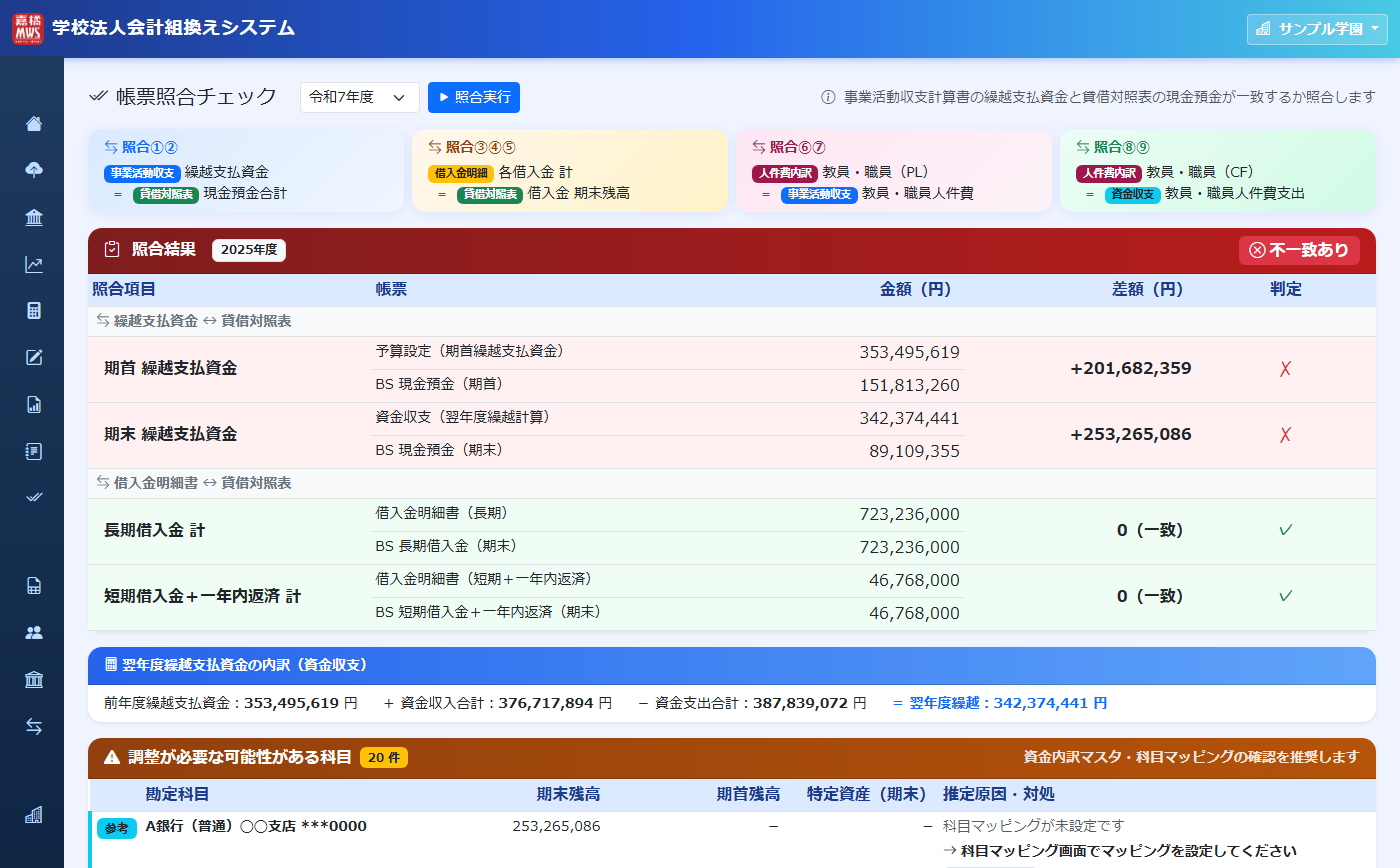Click the 借入金明細書 ⇔ 貸借対照表 section heading
This screenshot has height=868, width=1400.
(194, 483)
